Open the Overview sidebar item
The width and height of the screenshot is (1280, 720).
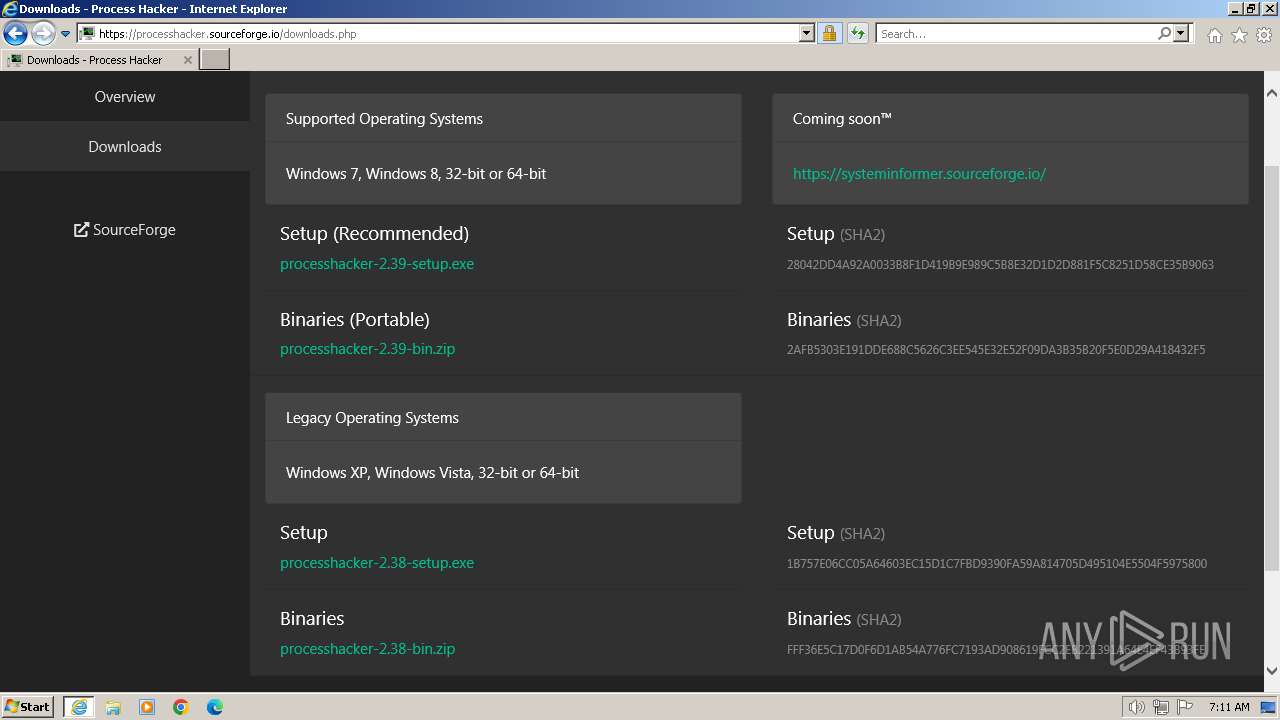tap(125, 97)
